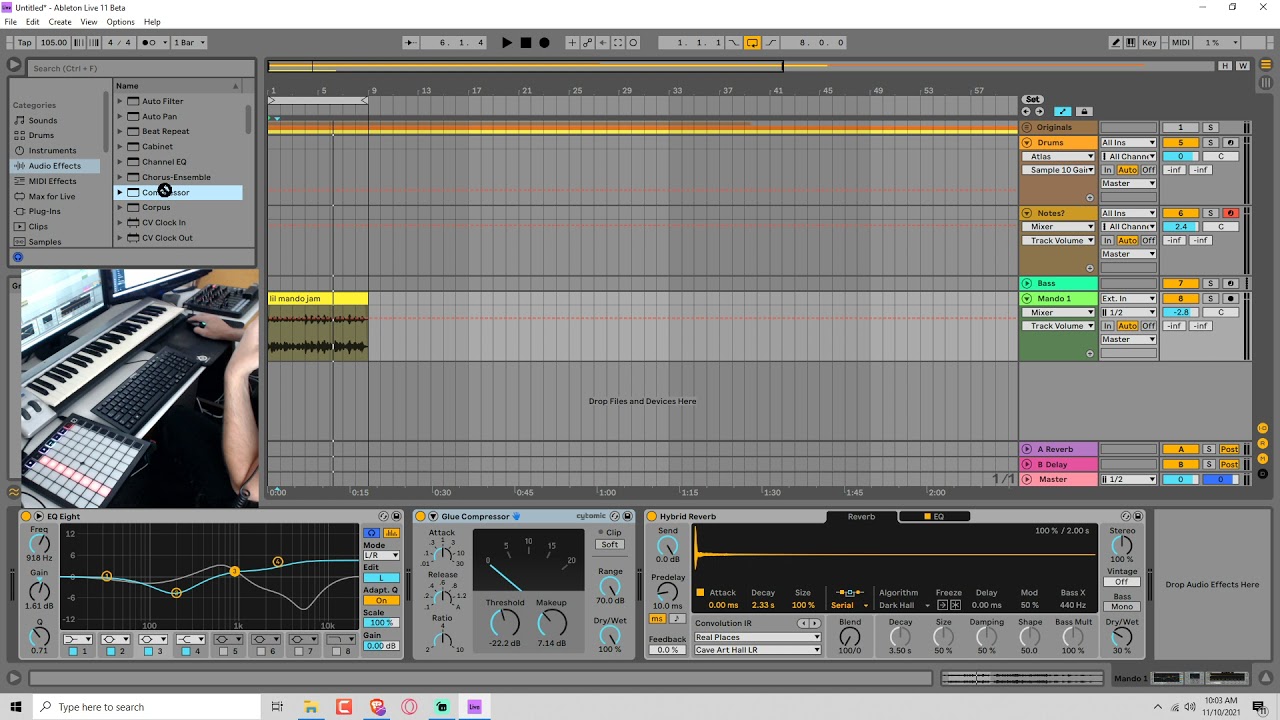Image resolution: width=1280 pixels, height=720 pixels.
Task: Toggle EQ Eight device activator
Action: pyautogui.click(x=26, y=516)
